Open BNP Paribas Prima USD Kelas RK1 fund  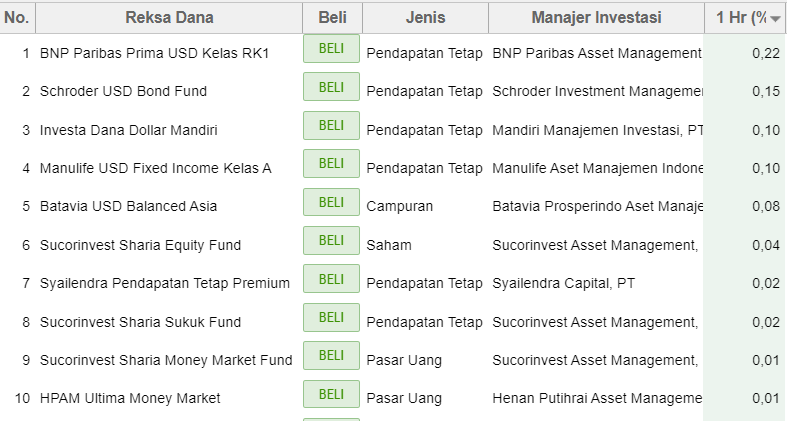pyautogui.click(x=155, y=53)
